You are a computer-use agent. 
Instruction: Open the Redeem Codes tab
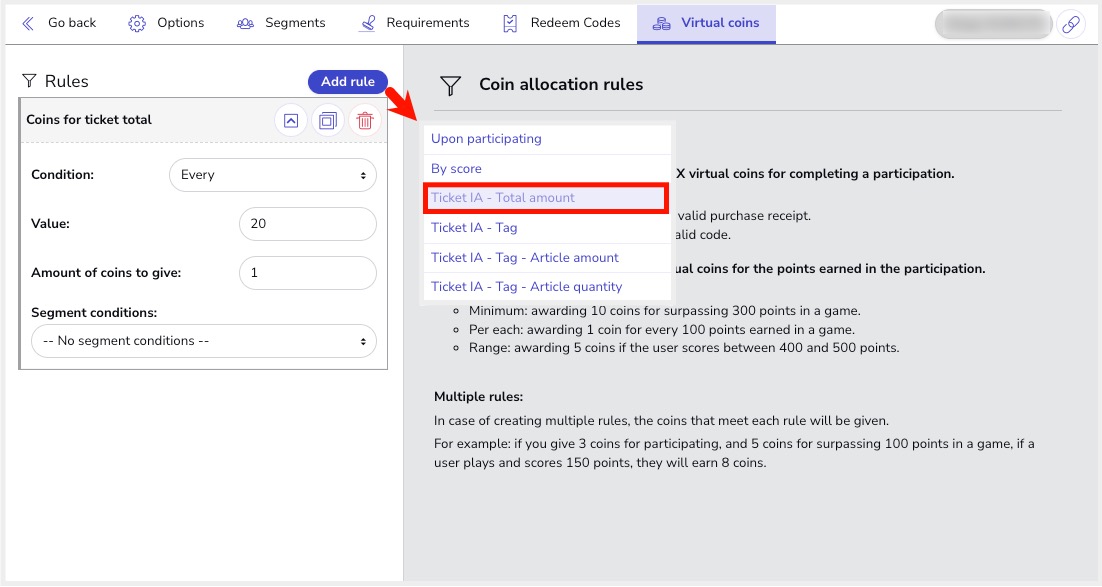[x=561, y=23]
